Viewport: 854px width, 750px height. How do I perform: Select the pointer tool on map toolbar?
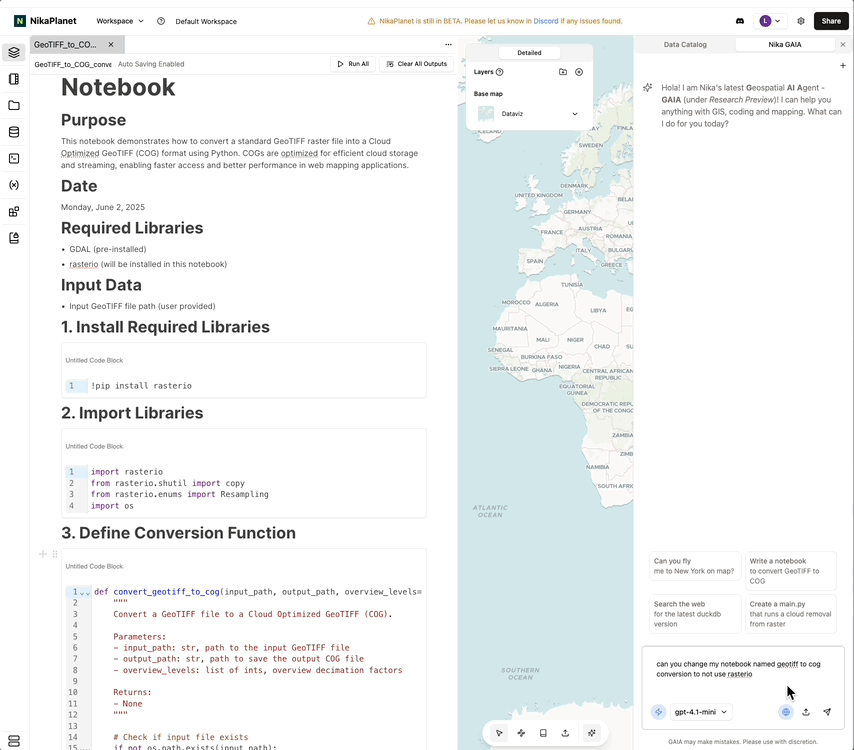(499, 733)
